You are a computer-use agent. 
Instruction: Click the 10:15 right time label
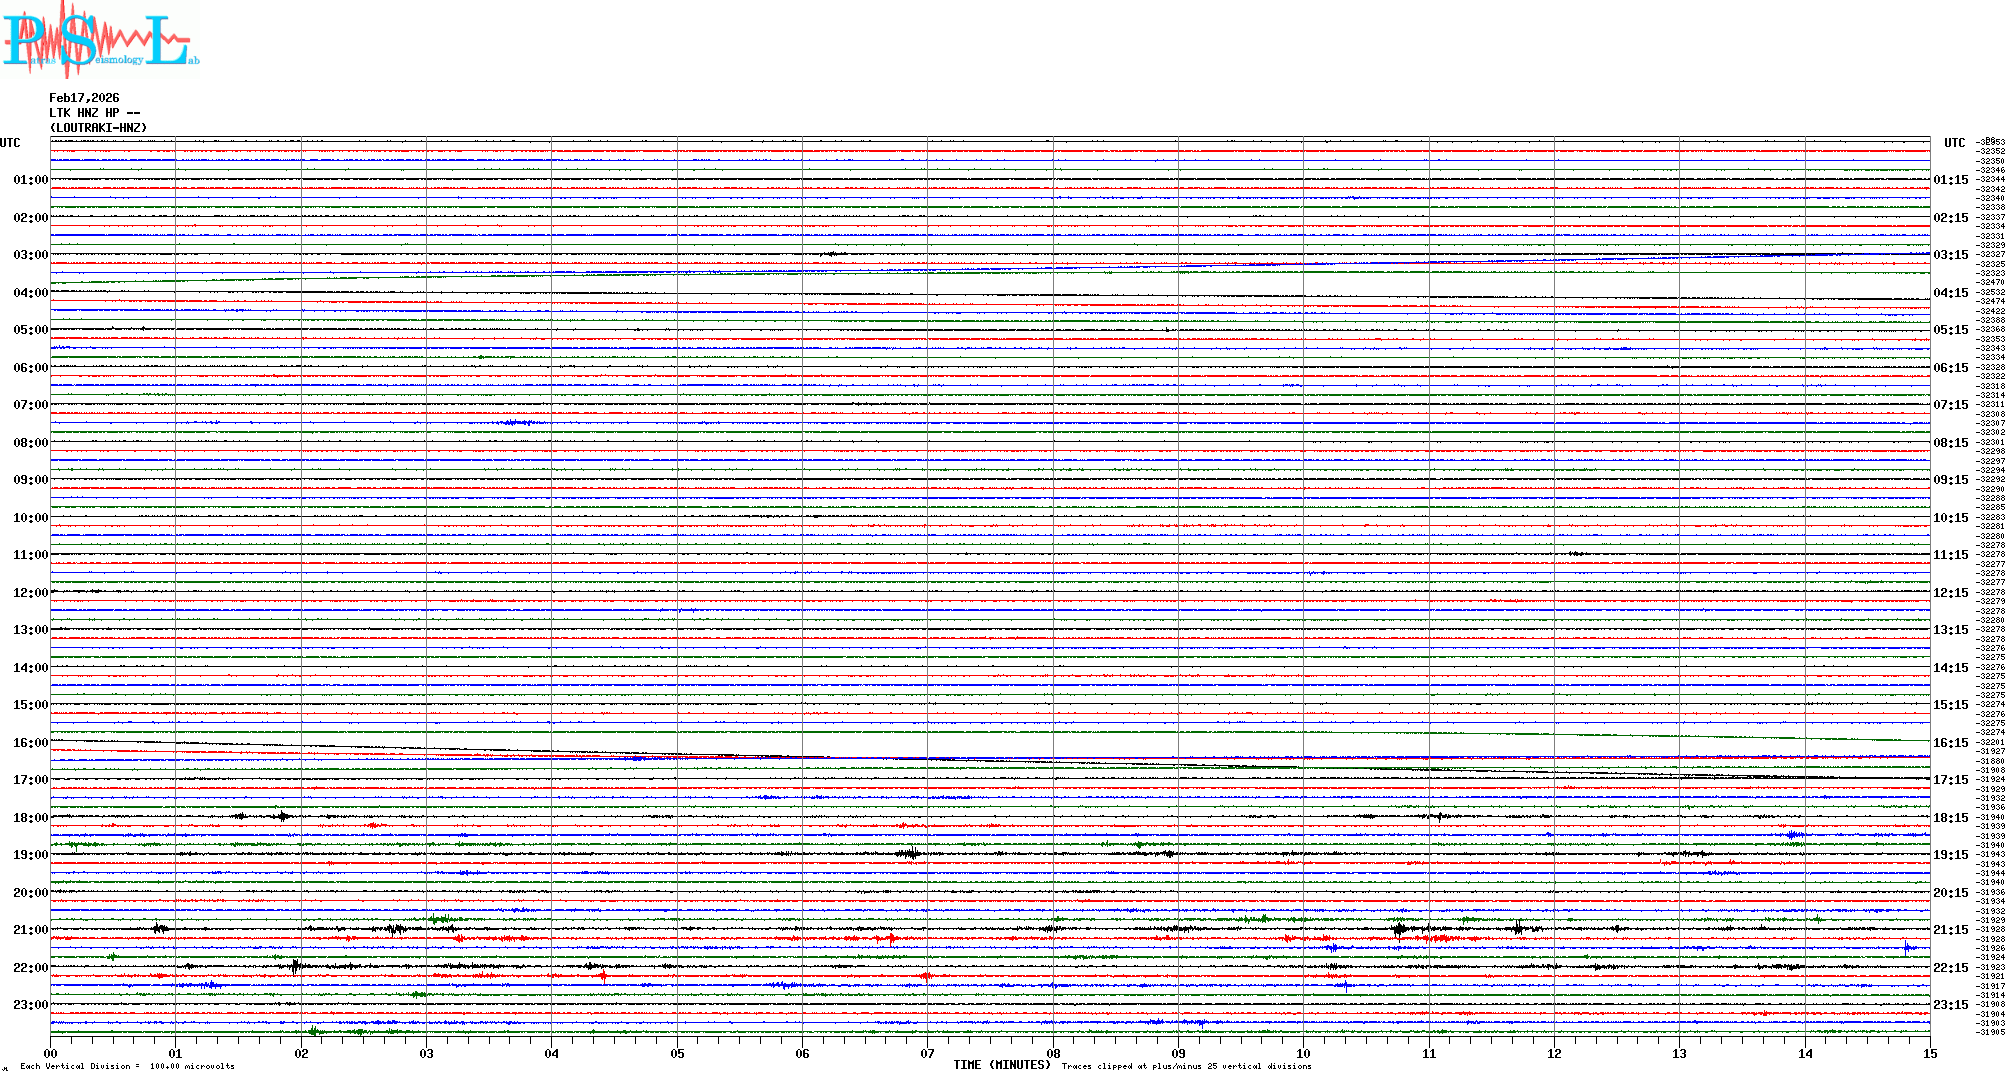(1950, 518)
